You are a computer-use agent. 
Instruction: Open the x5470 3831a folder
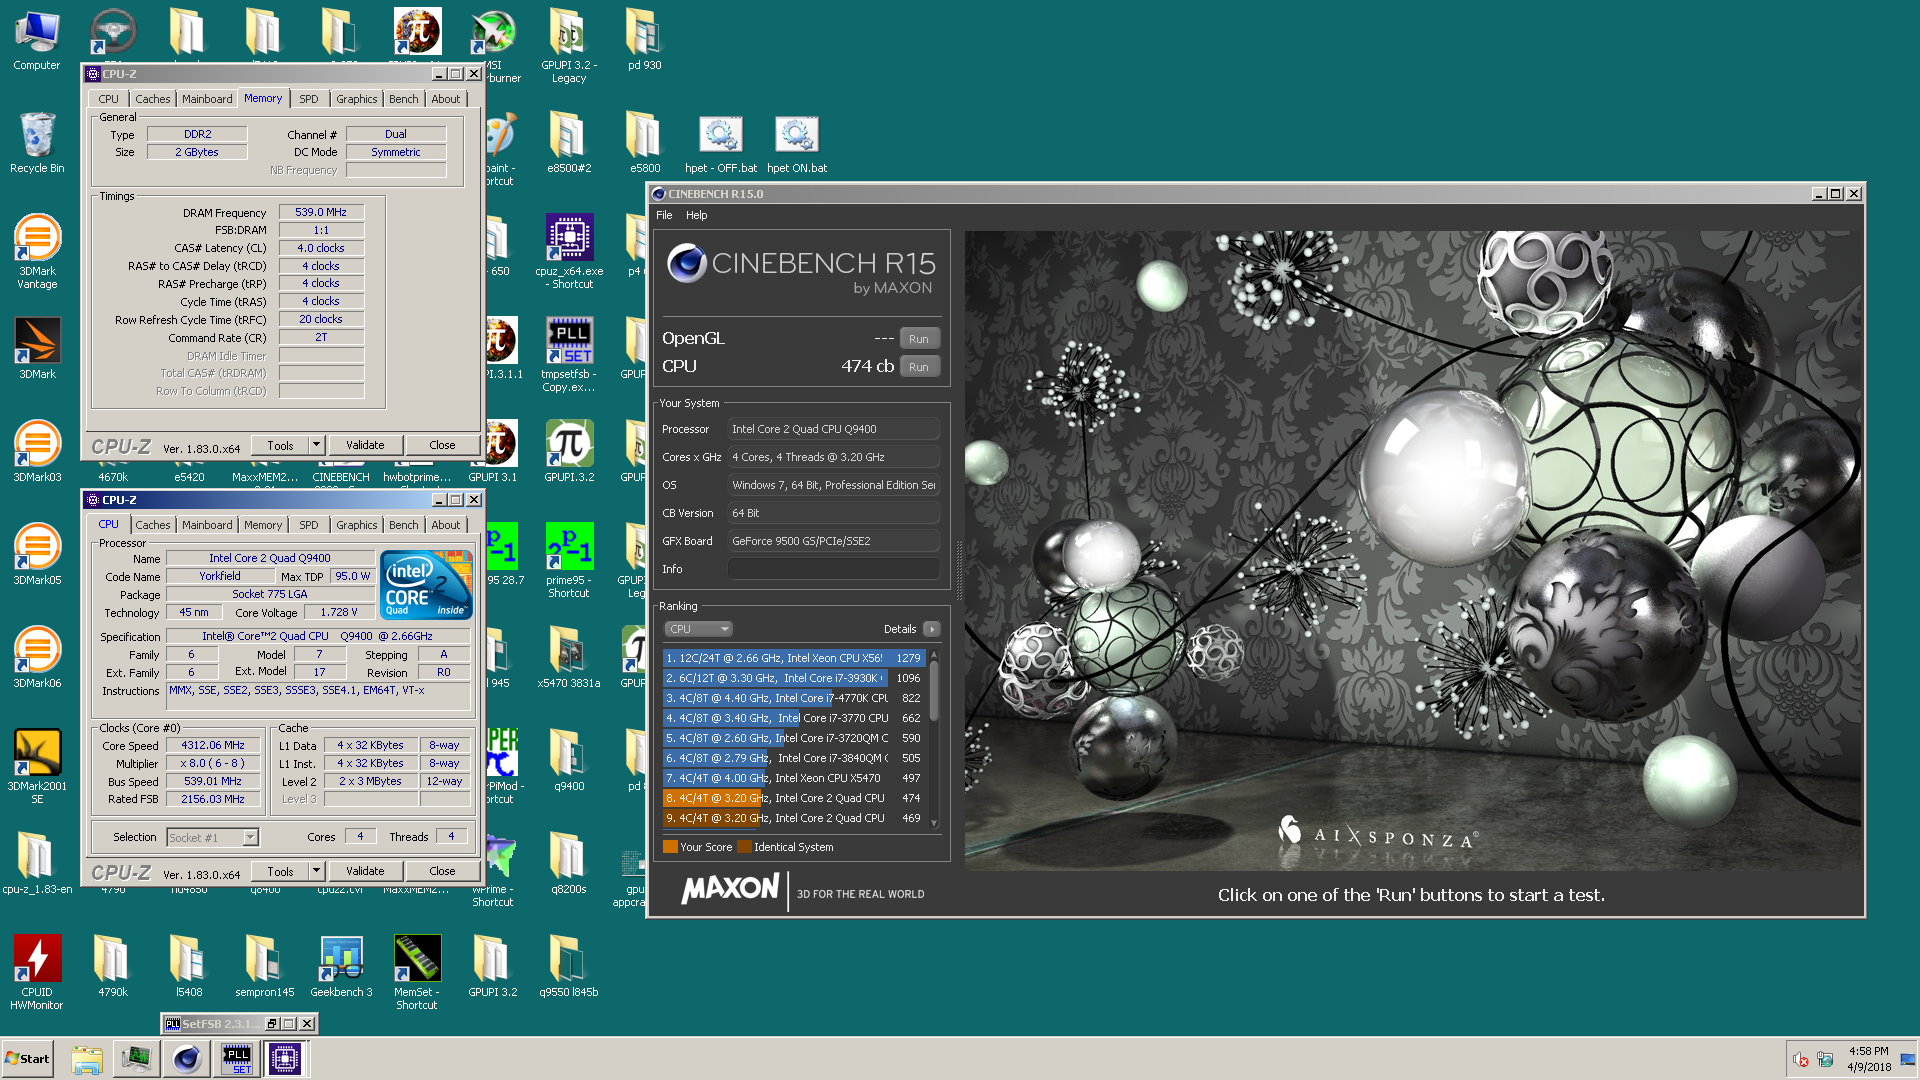(x=569, y=657)
